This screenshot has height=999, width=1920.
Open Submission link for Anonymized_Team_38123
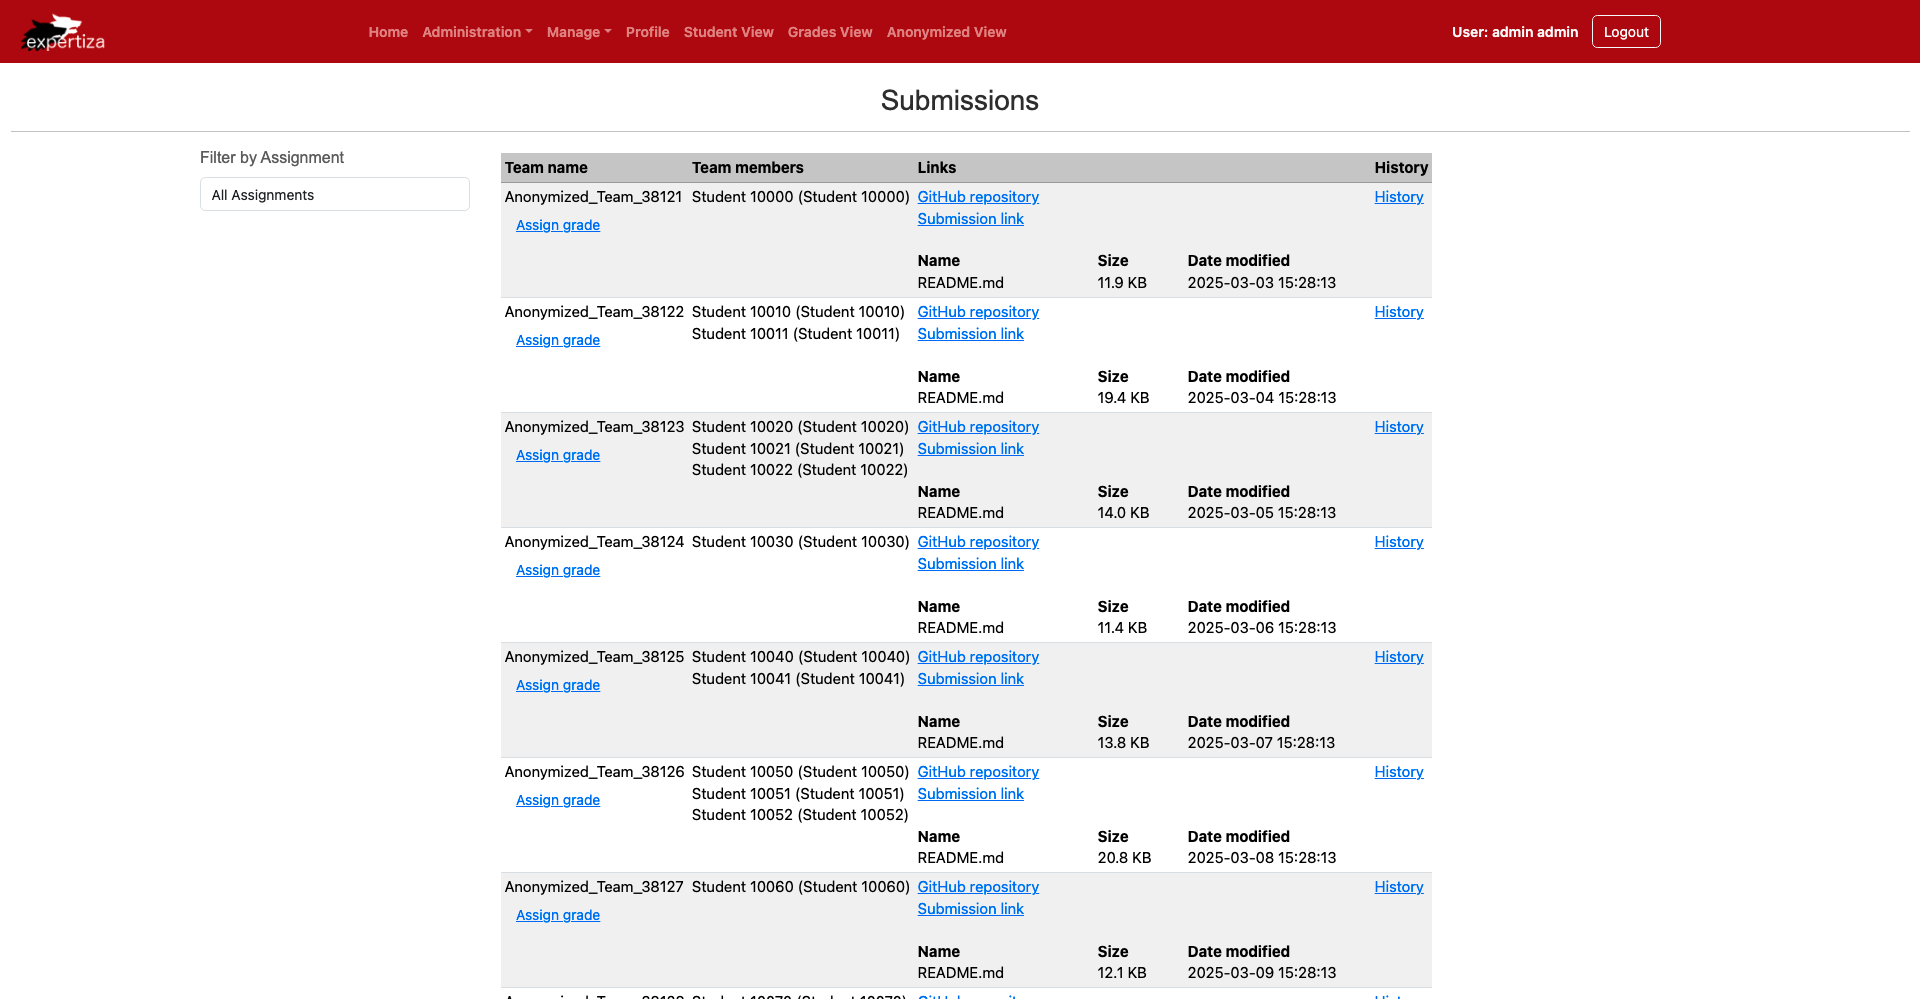pos(970,449)
